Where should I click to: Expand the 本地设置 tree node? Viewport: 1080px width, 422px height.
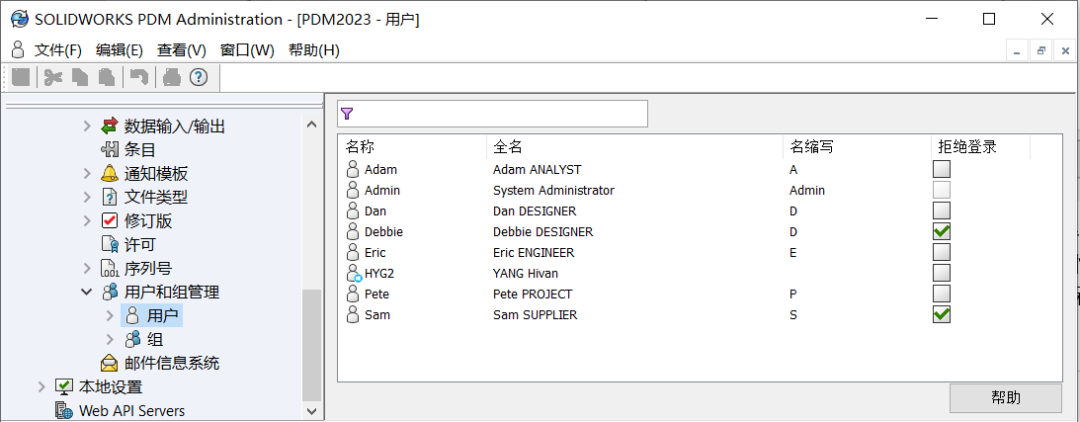pyautogui.click(x=41, y=387)
